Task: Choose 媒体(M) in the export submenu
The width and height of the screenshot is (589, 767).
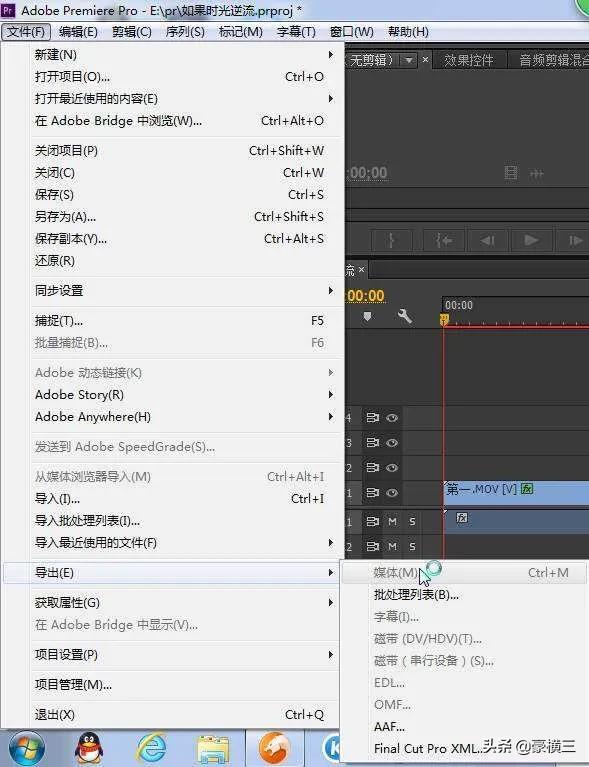Action: tap(464, 572)
